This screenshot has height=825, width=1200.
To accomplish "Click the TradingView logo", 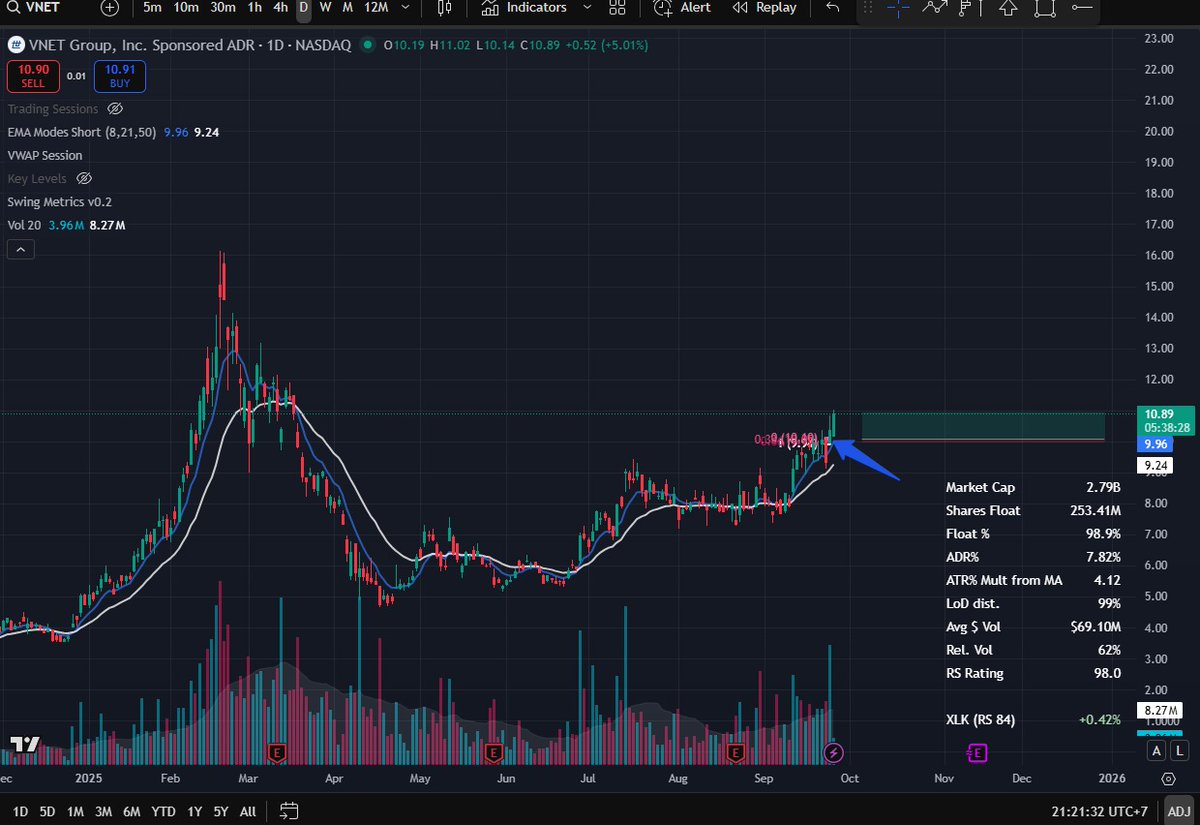I will [24, 745].
